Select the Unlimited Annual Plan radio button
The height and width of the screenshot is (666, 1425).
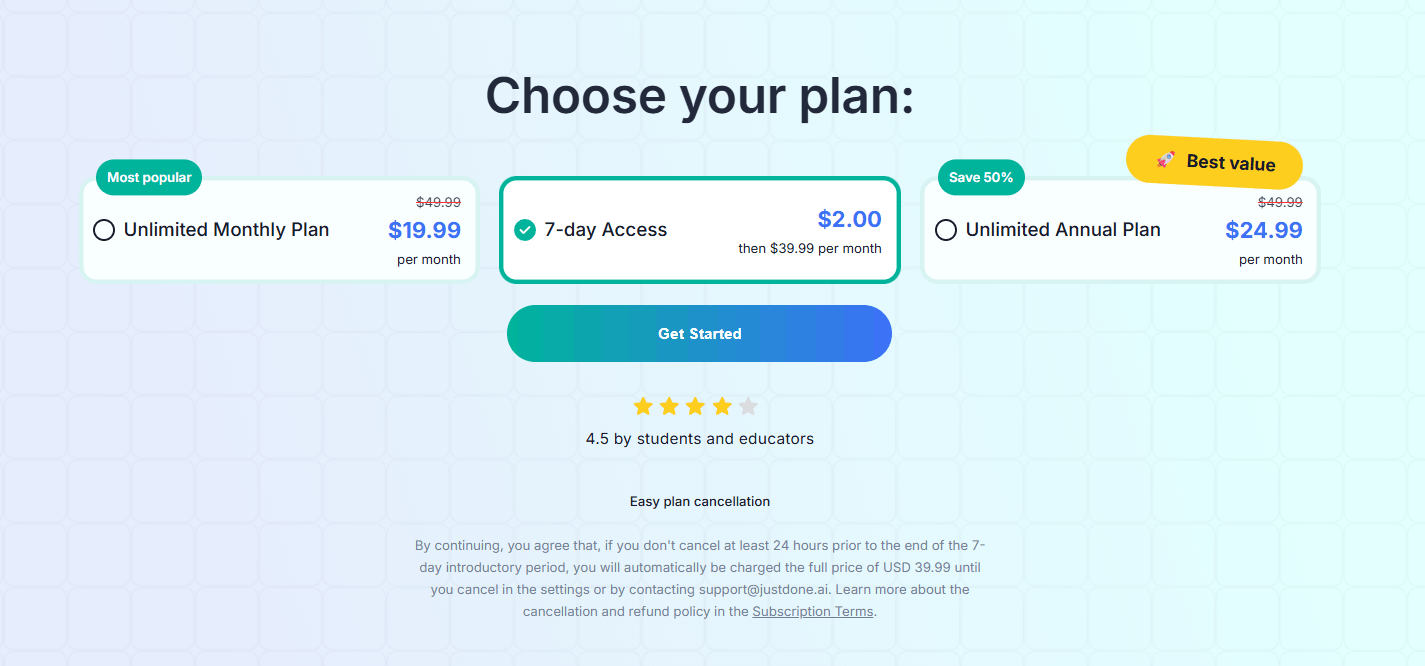point(945,230)
